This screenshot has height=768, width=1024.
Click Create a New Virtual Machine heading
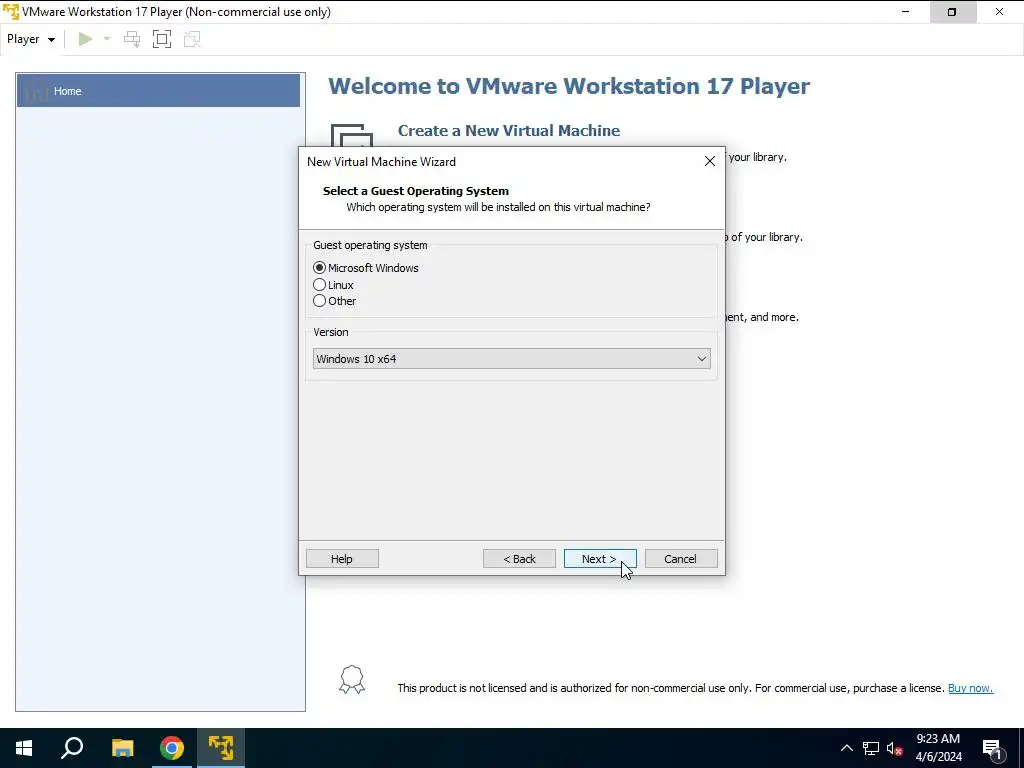[x=509, y=131]
